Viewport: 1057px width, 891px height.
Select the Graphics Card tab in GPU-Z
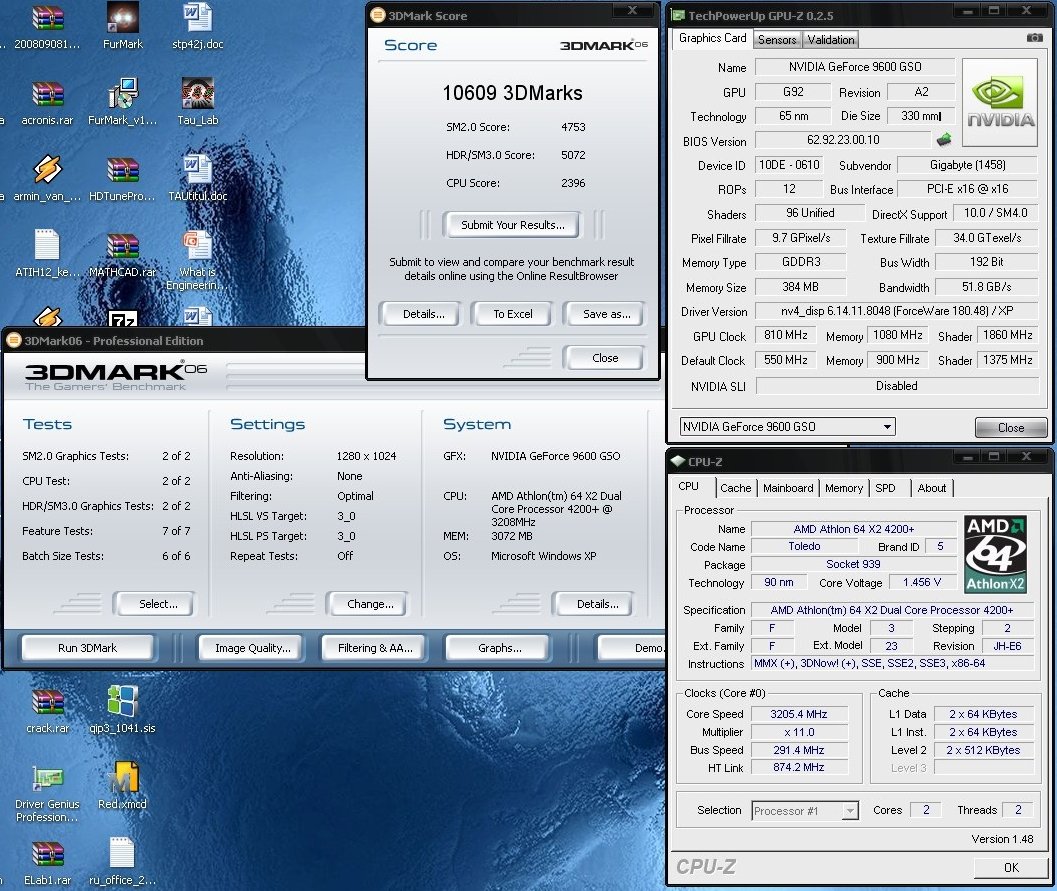[x=713, y=38]
